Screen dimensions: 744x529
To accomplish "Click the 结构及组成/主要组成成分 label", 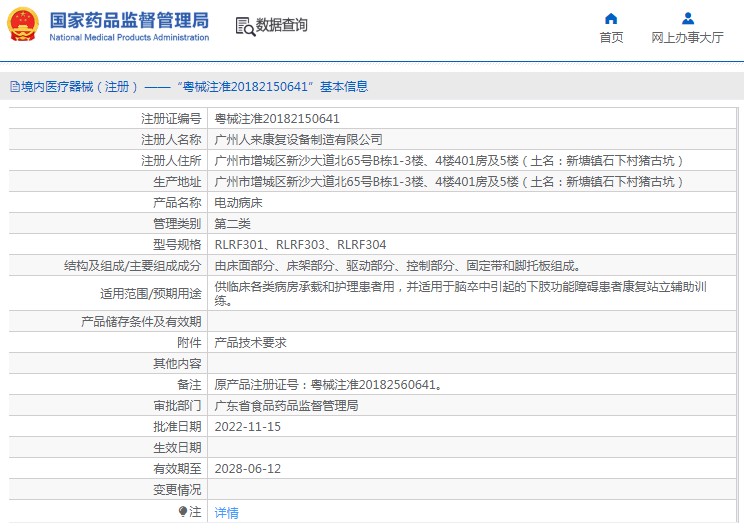I will click(x=133, y=266).
